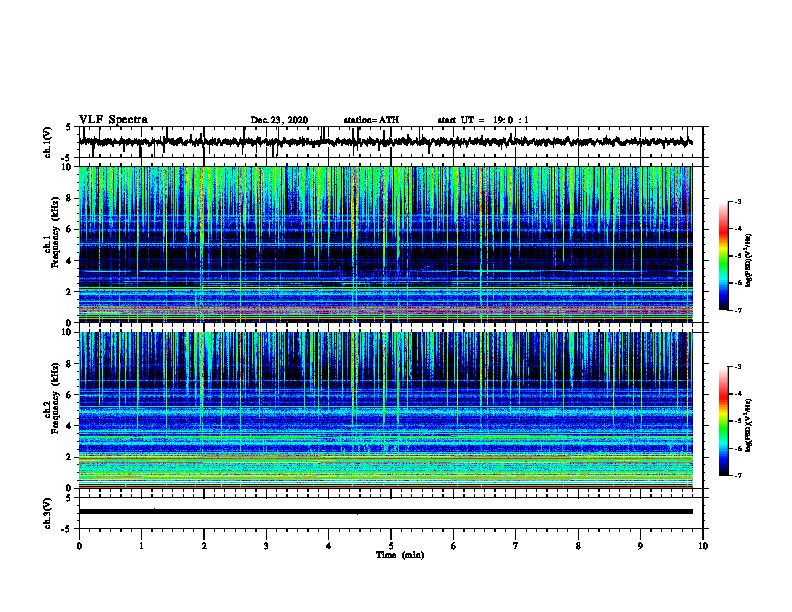Click time axis tick label "10"
Viewport: 792px width, 612px height.
[x=703, y=546]
